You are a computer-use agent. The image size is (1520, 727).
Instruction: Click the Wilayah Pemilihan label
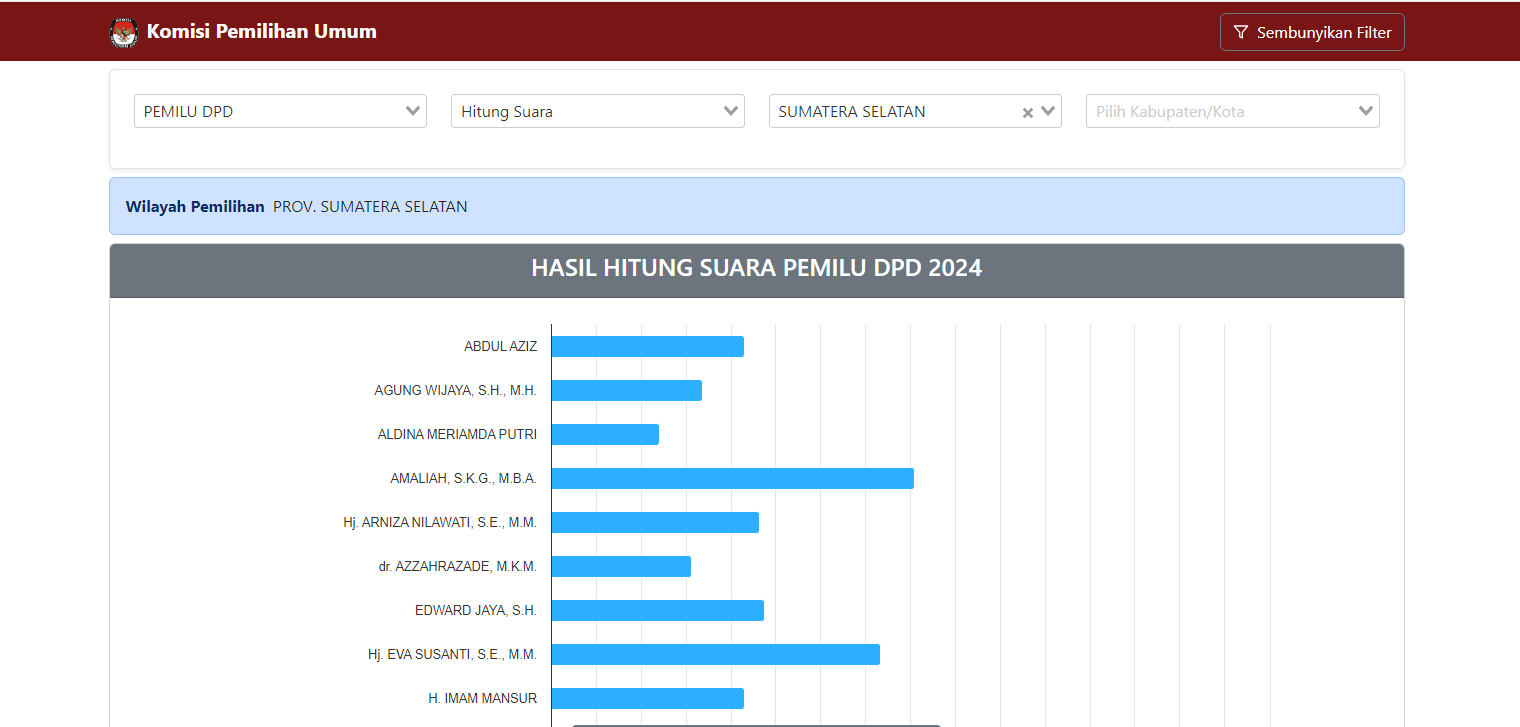[195, 207]
